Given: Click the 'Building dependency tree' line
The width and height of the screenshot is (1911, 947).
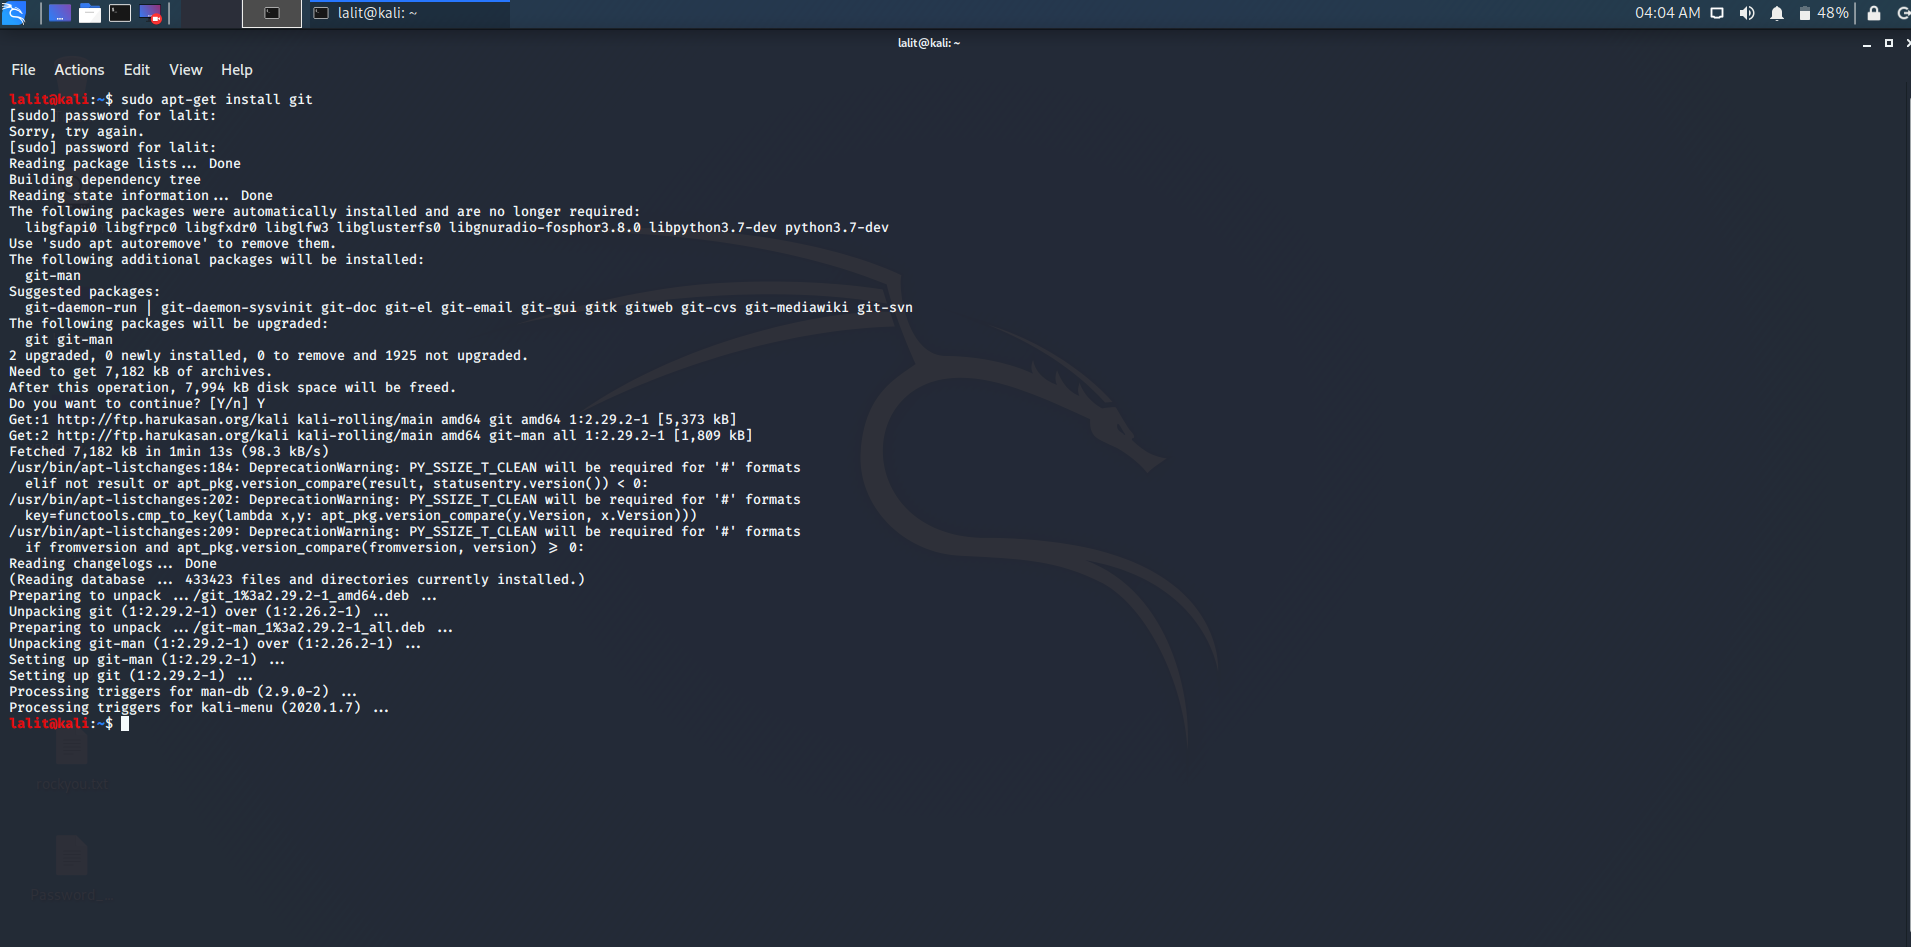Looking at the screenshot, I should (105, 180).
